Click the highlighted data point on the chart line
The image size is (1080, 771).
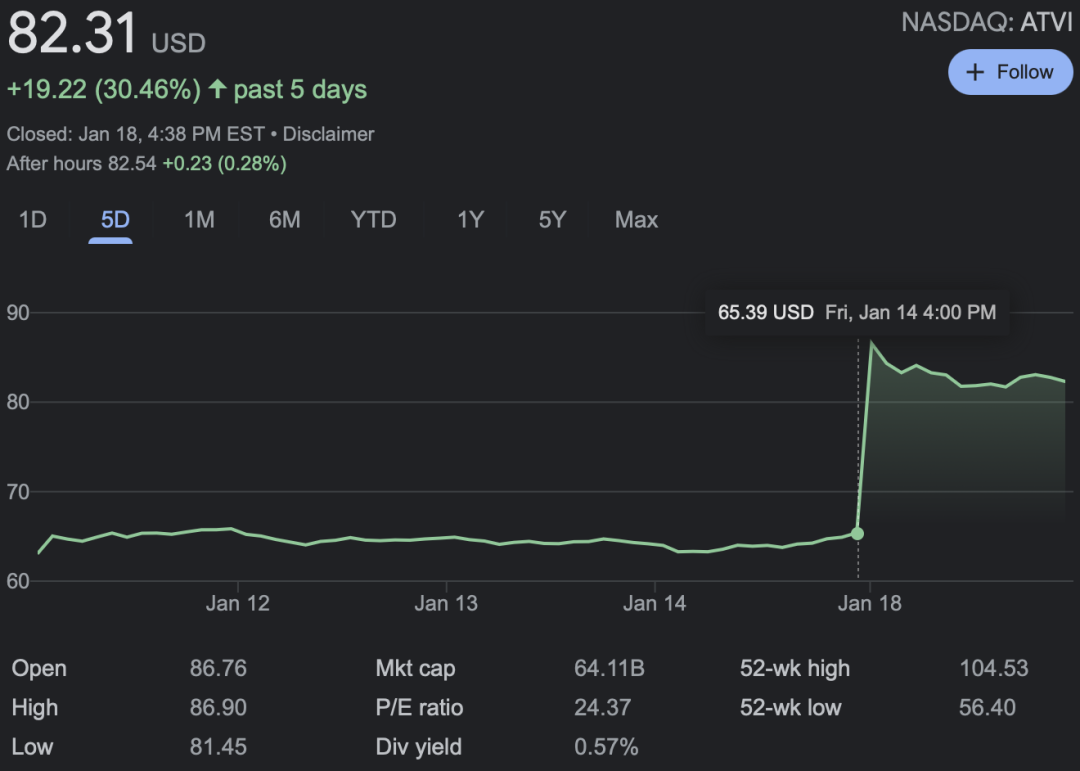[857, 533]
